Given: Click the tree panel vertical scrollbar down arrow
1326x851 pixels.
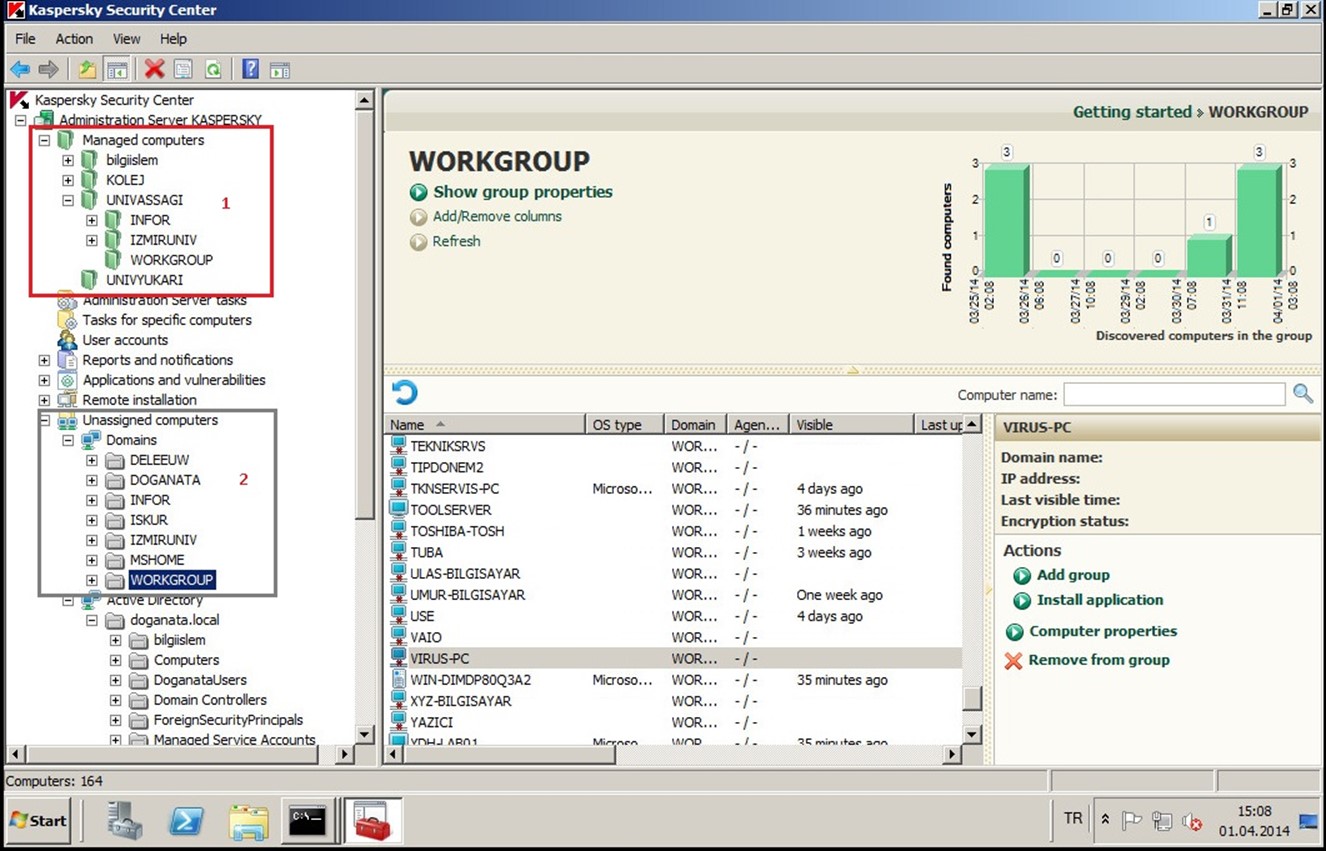Looking at the screenshot, I should click(364, 734).
